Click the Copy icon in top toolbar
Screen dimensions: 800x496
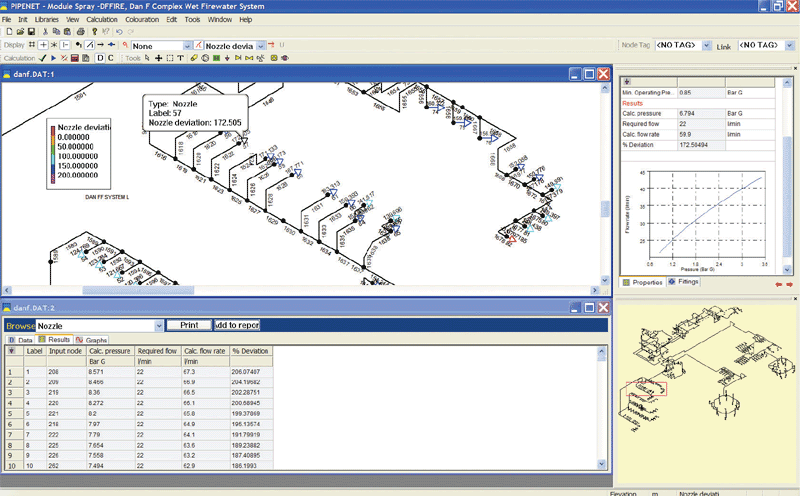56,32
